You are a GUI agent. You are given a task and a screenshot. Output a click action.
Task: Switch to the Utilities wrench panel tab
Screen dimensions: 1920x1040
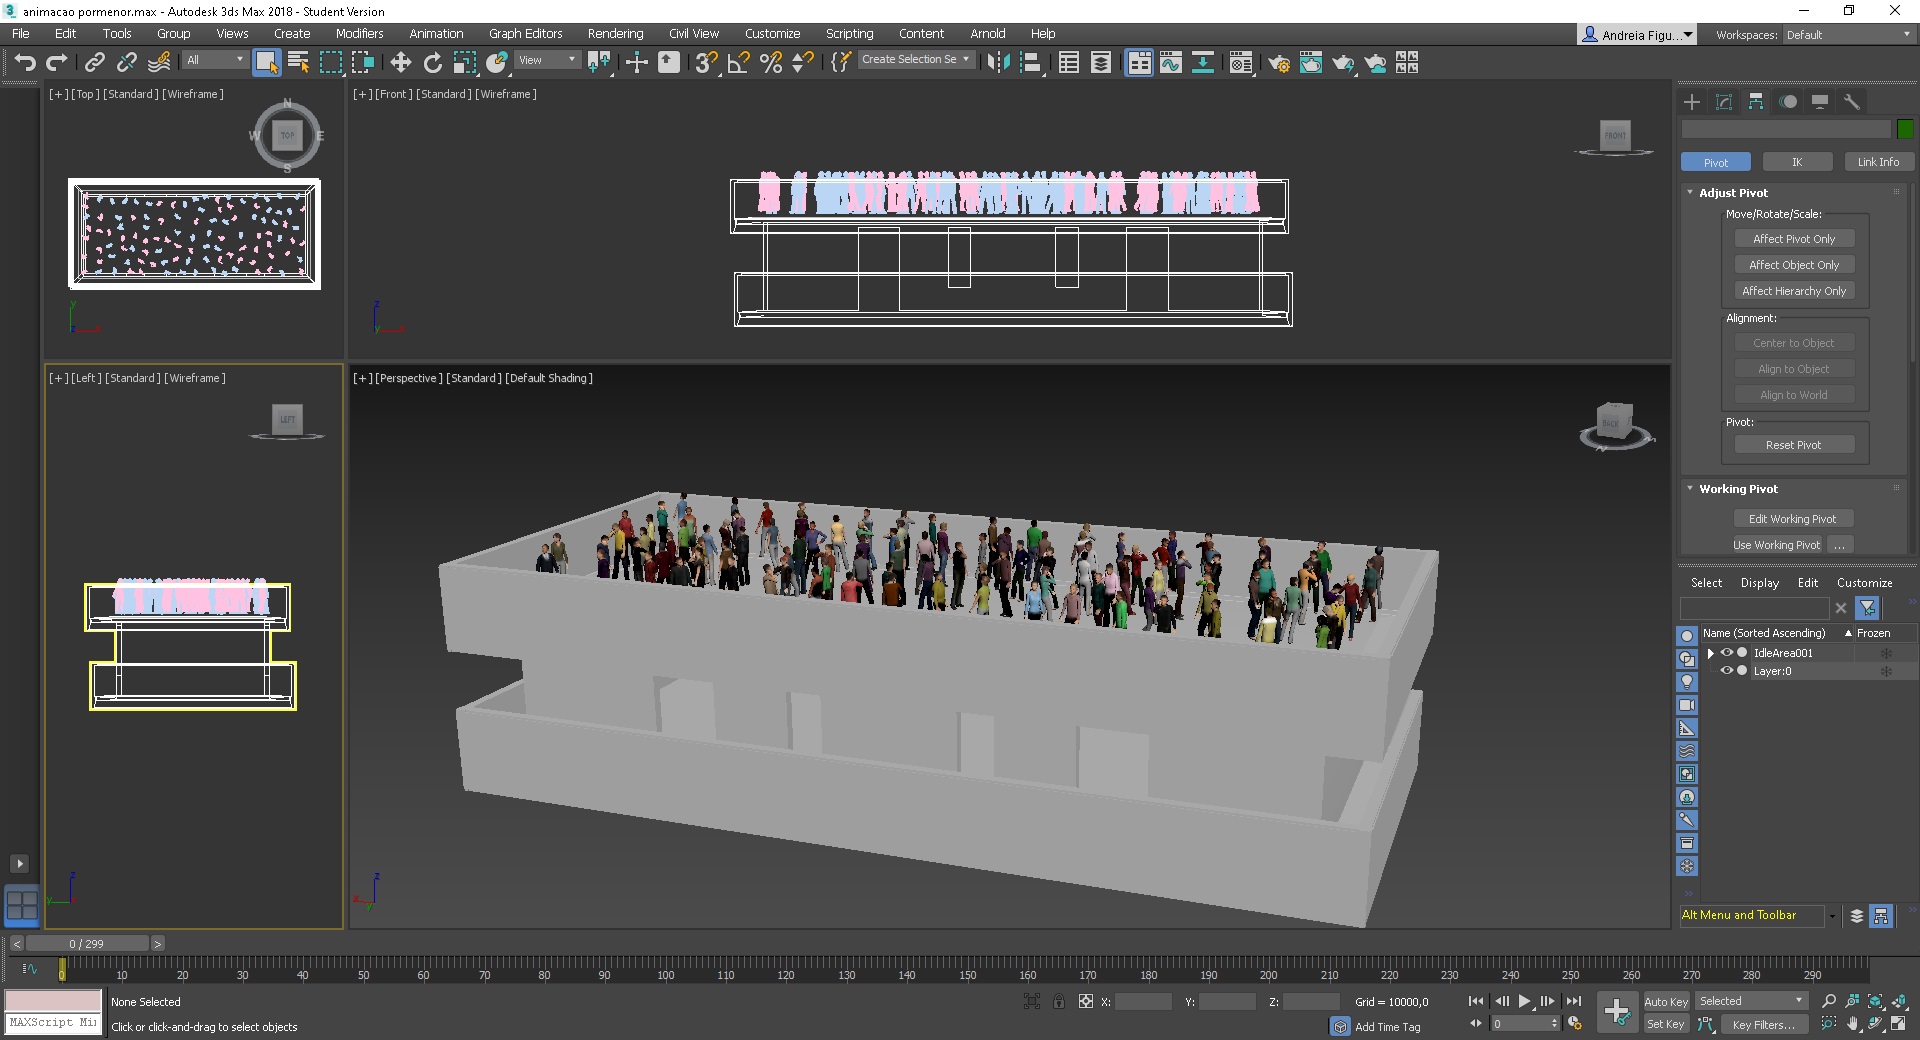pyautogui.click(x=1852, y=102)
